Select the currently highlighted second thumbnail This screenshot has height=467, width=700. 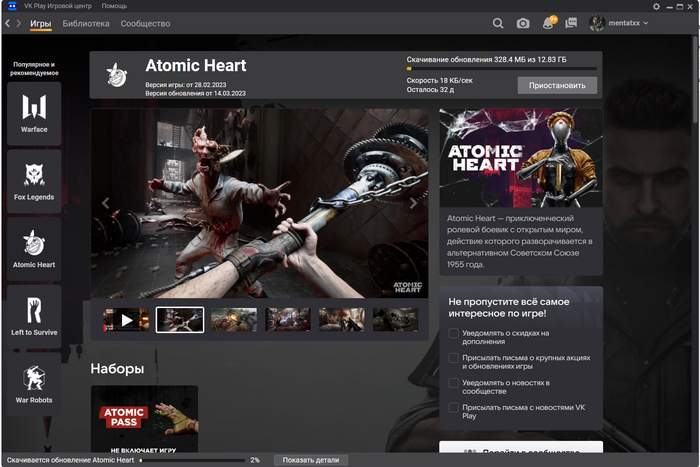(180, 320)
